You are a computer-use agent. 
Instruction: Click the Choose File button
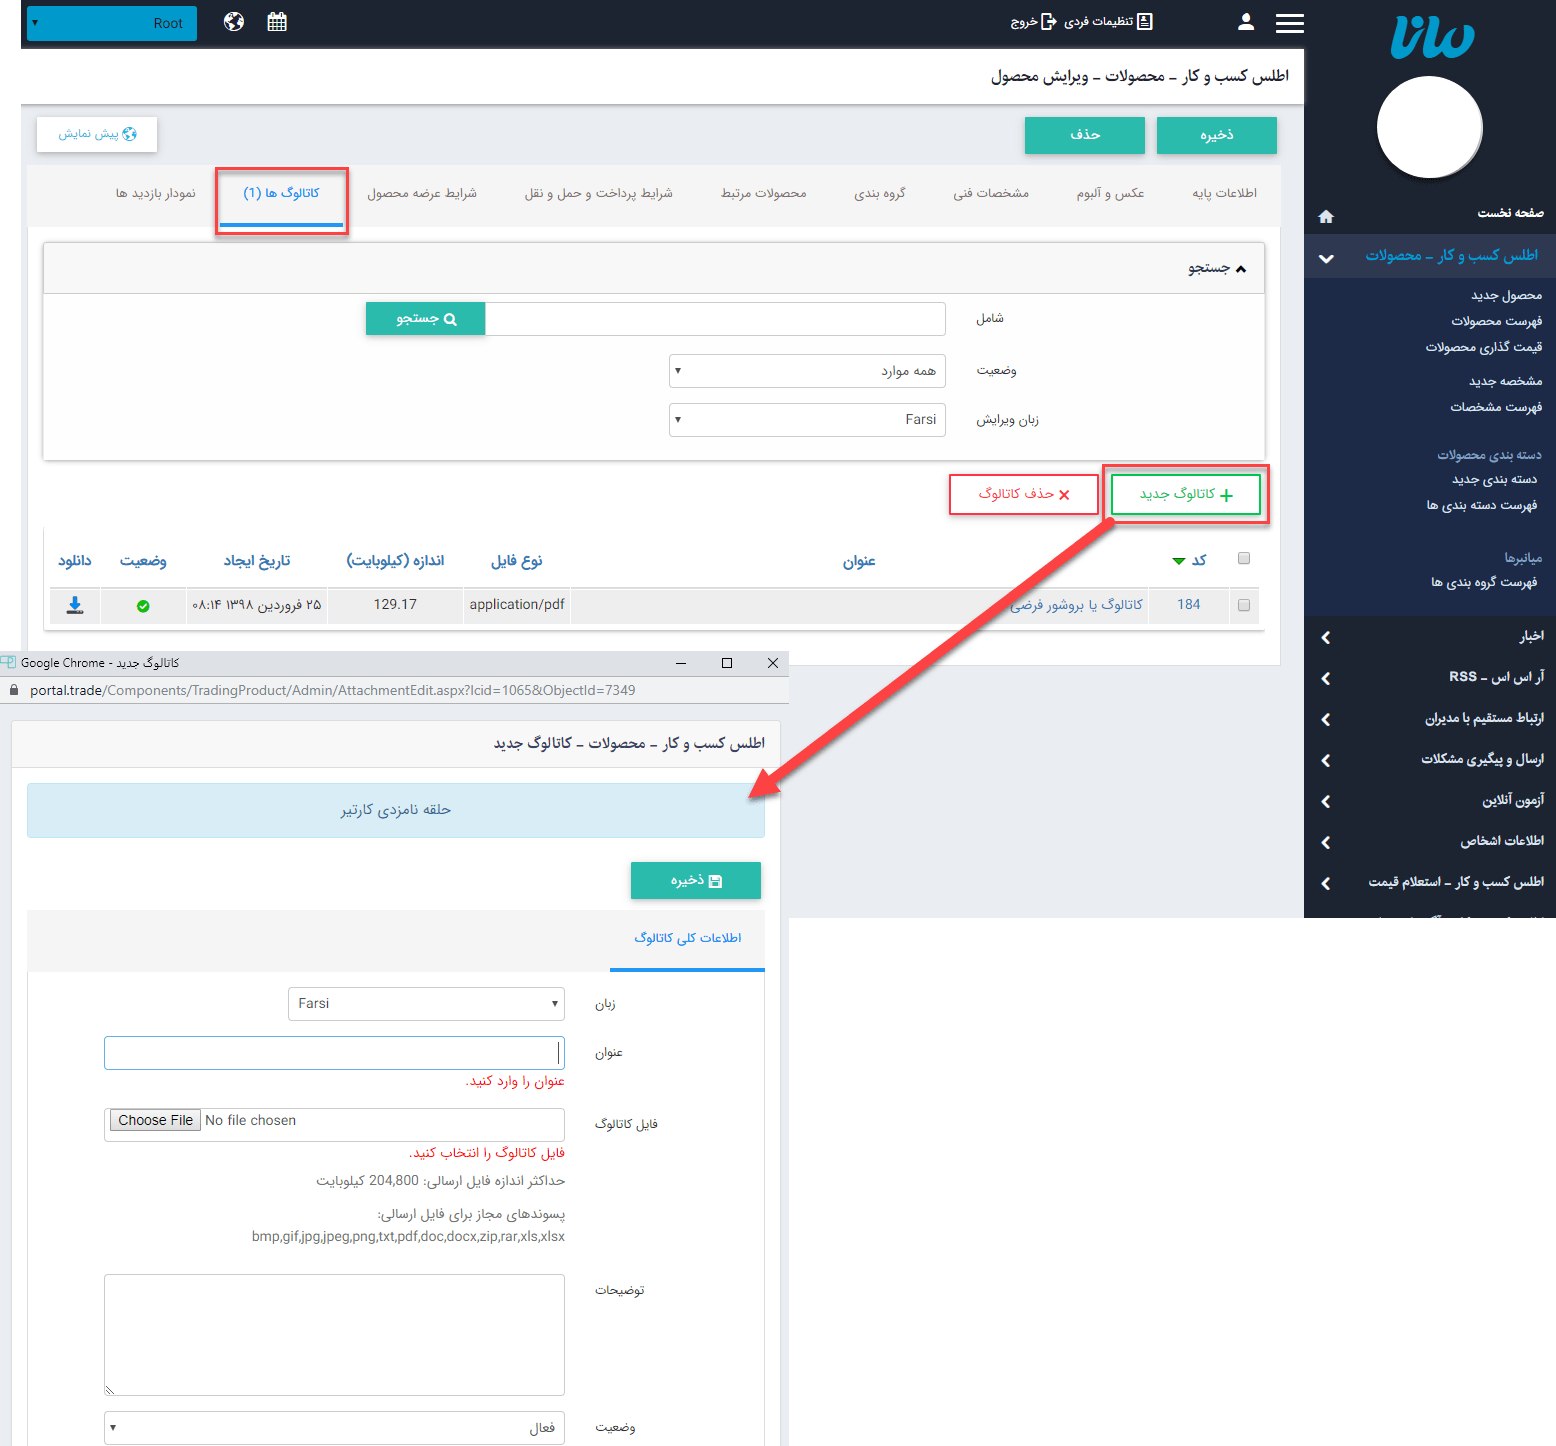click(155, 1121)
